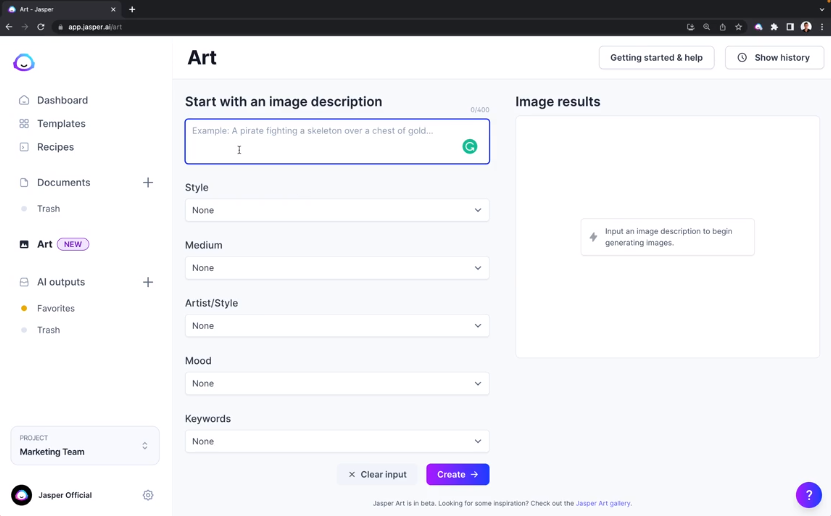
Task: Open the Artist/Style dropdown
Action: tap(337, 326)
